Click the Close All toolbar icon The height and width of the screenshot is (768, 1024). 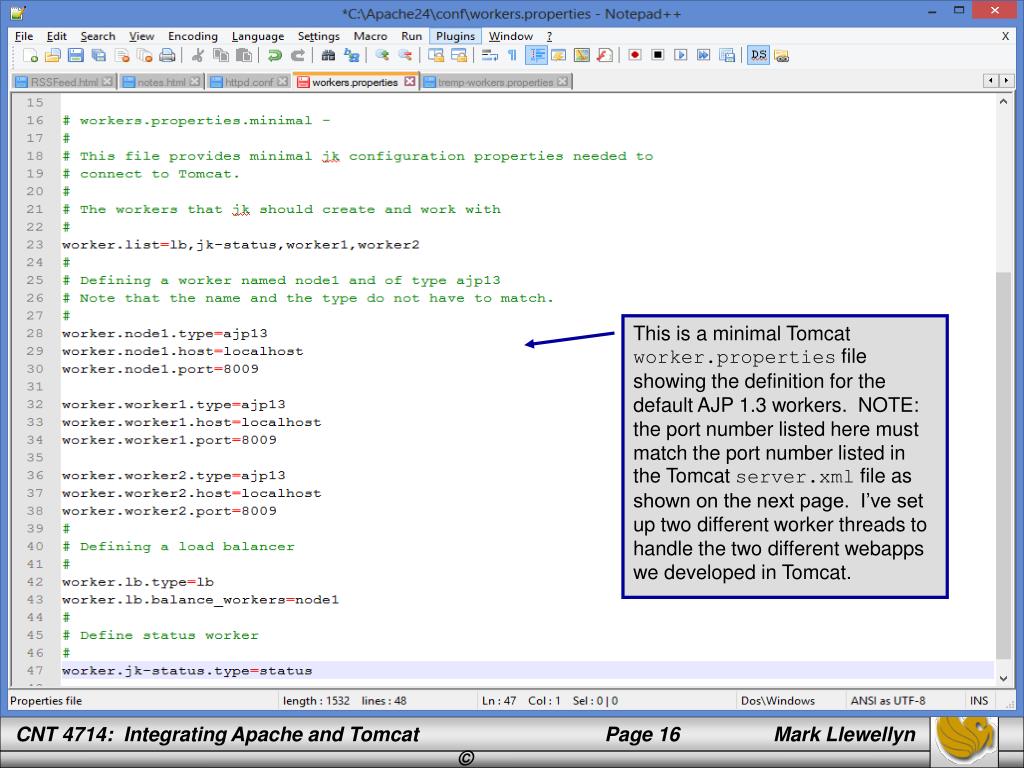pos(144,56)
